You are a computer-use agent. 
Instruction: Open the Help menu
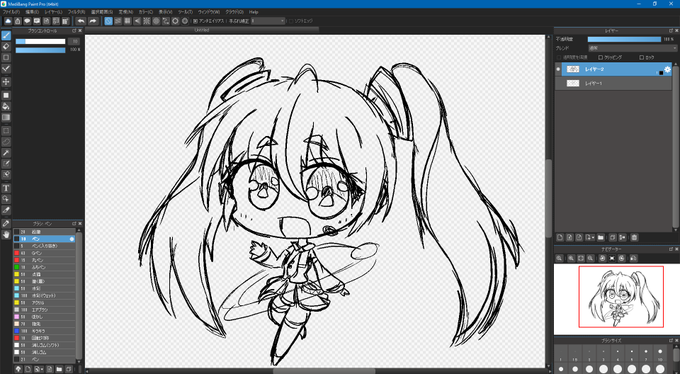(254, 12)
